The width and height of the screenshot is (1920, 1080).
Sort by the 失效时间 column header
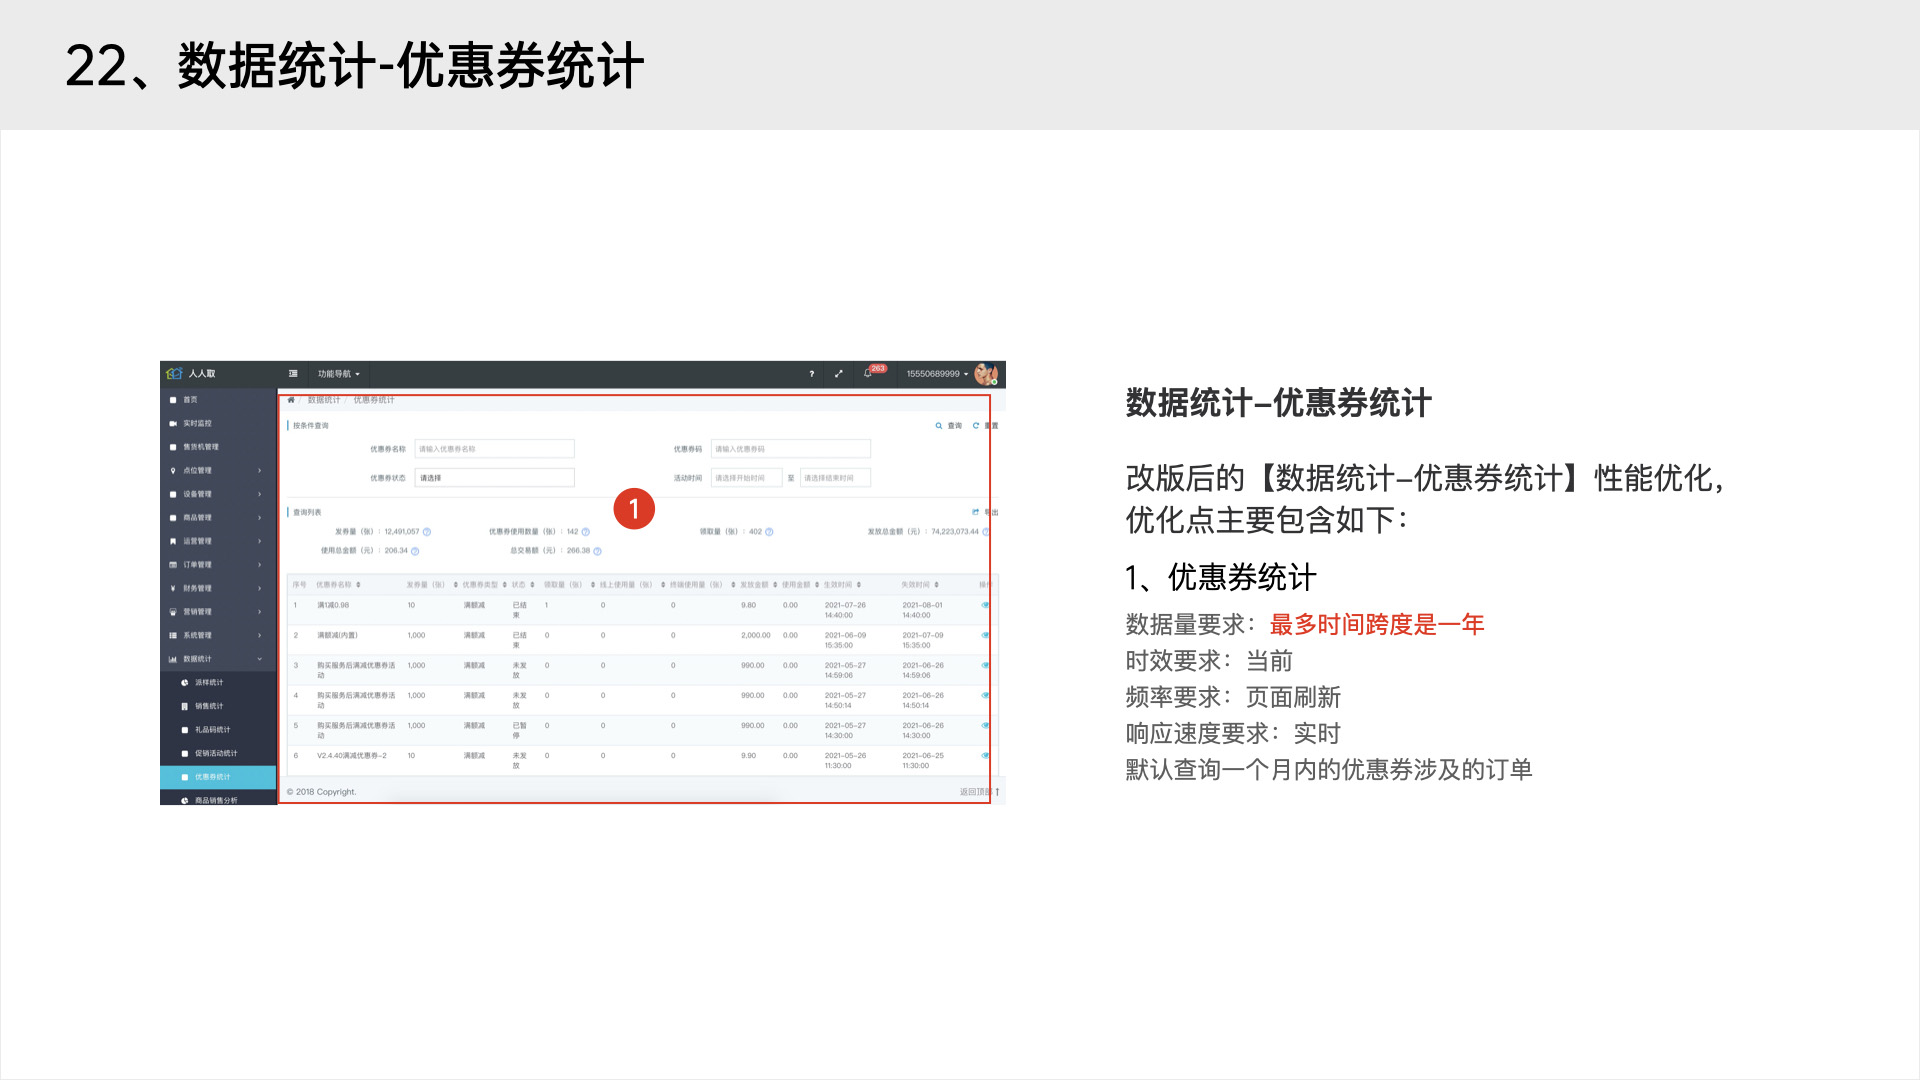click(x=920, y=585)
